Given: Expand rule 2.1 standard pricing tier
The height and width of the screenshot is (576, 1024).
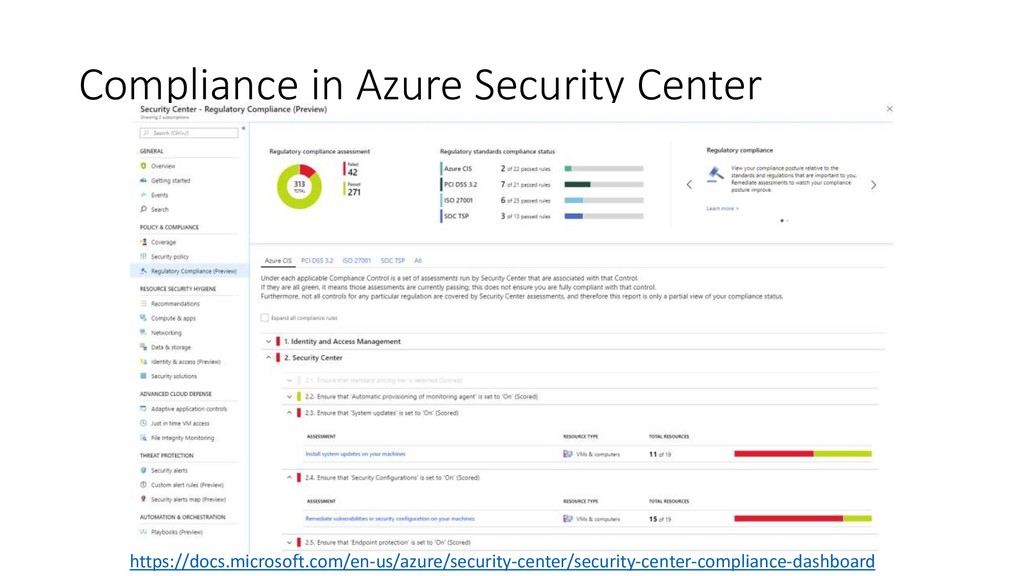Looking at the screenshot, I should coord(289,379).
